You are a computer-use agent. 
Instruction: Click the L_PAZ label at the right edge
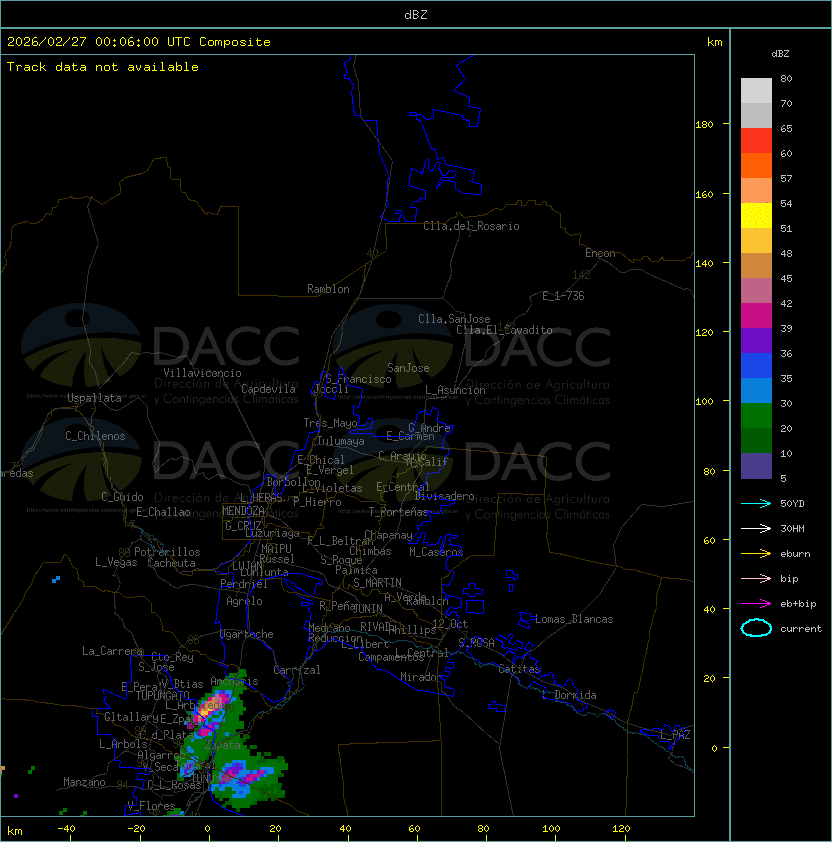point(675,735)
